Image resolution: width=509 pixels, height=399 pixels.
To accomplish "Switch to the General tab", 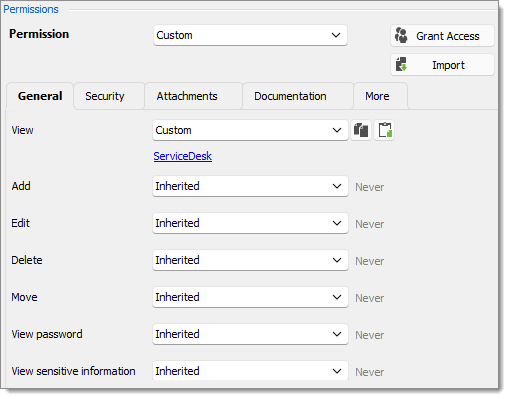I will (40, 96).
